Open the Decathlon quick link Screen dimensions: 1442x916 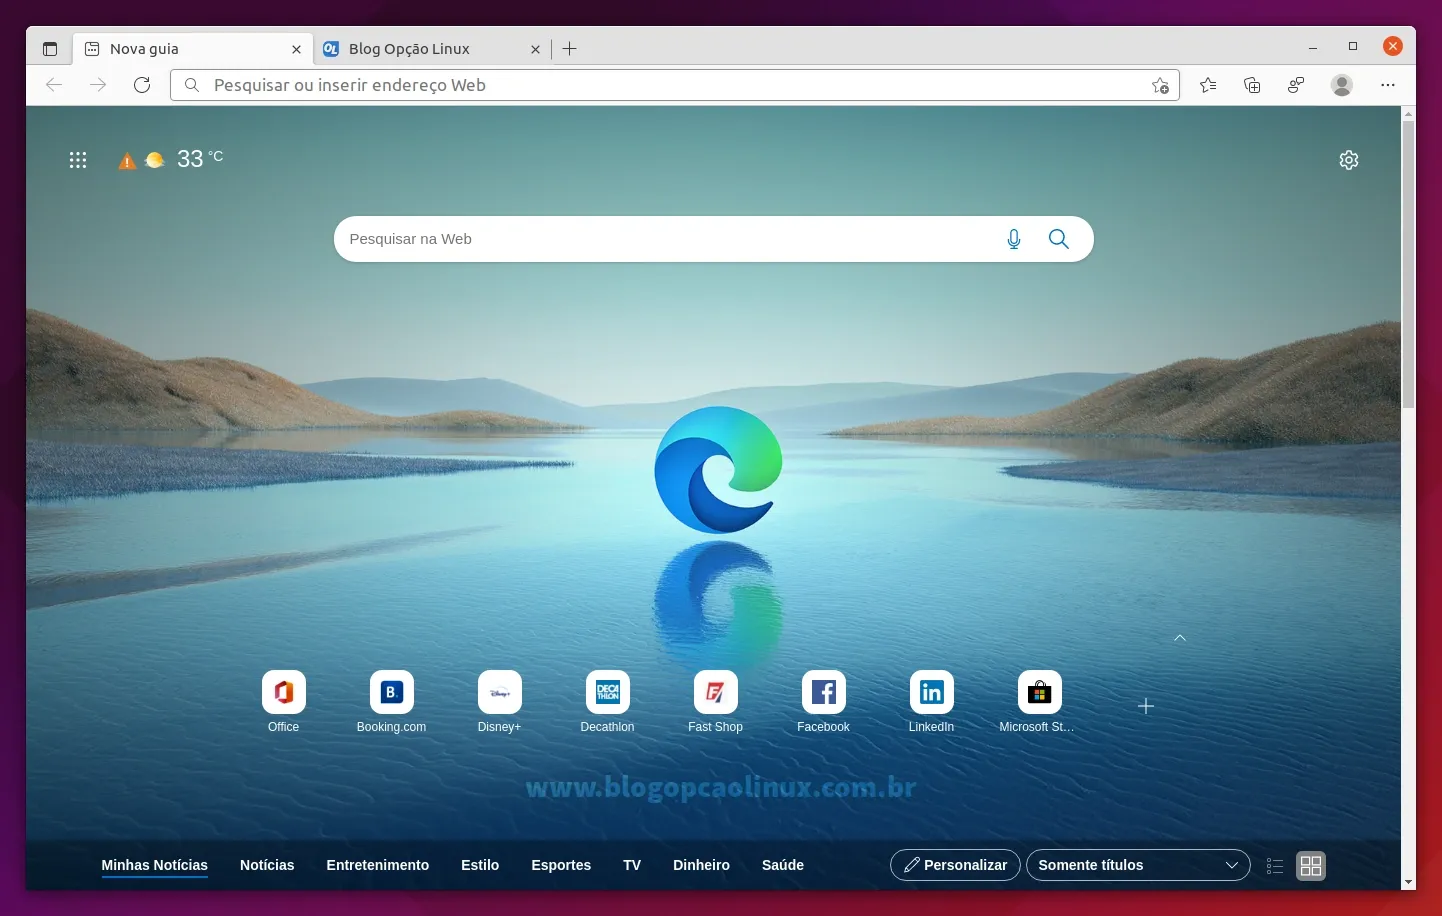click(608, 702)
